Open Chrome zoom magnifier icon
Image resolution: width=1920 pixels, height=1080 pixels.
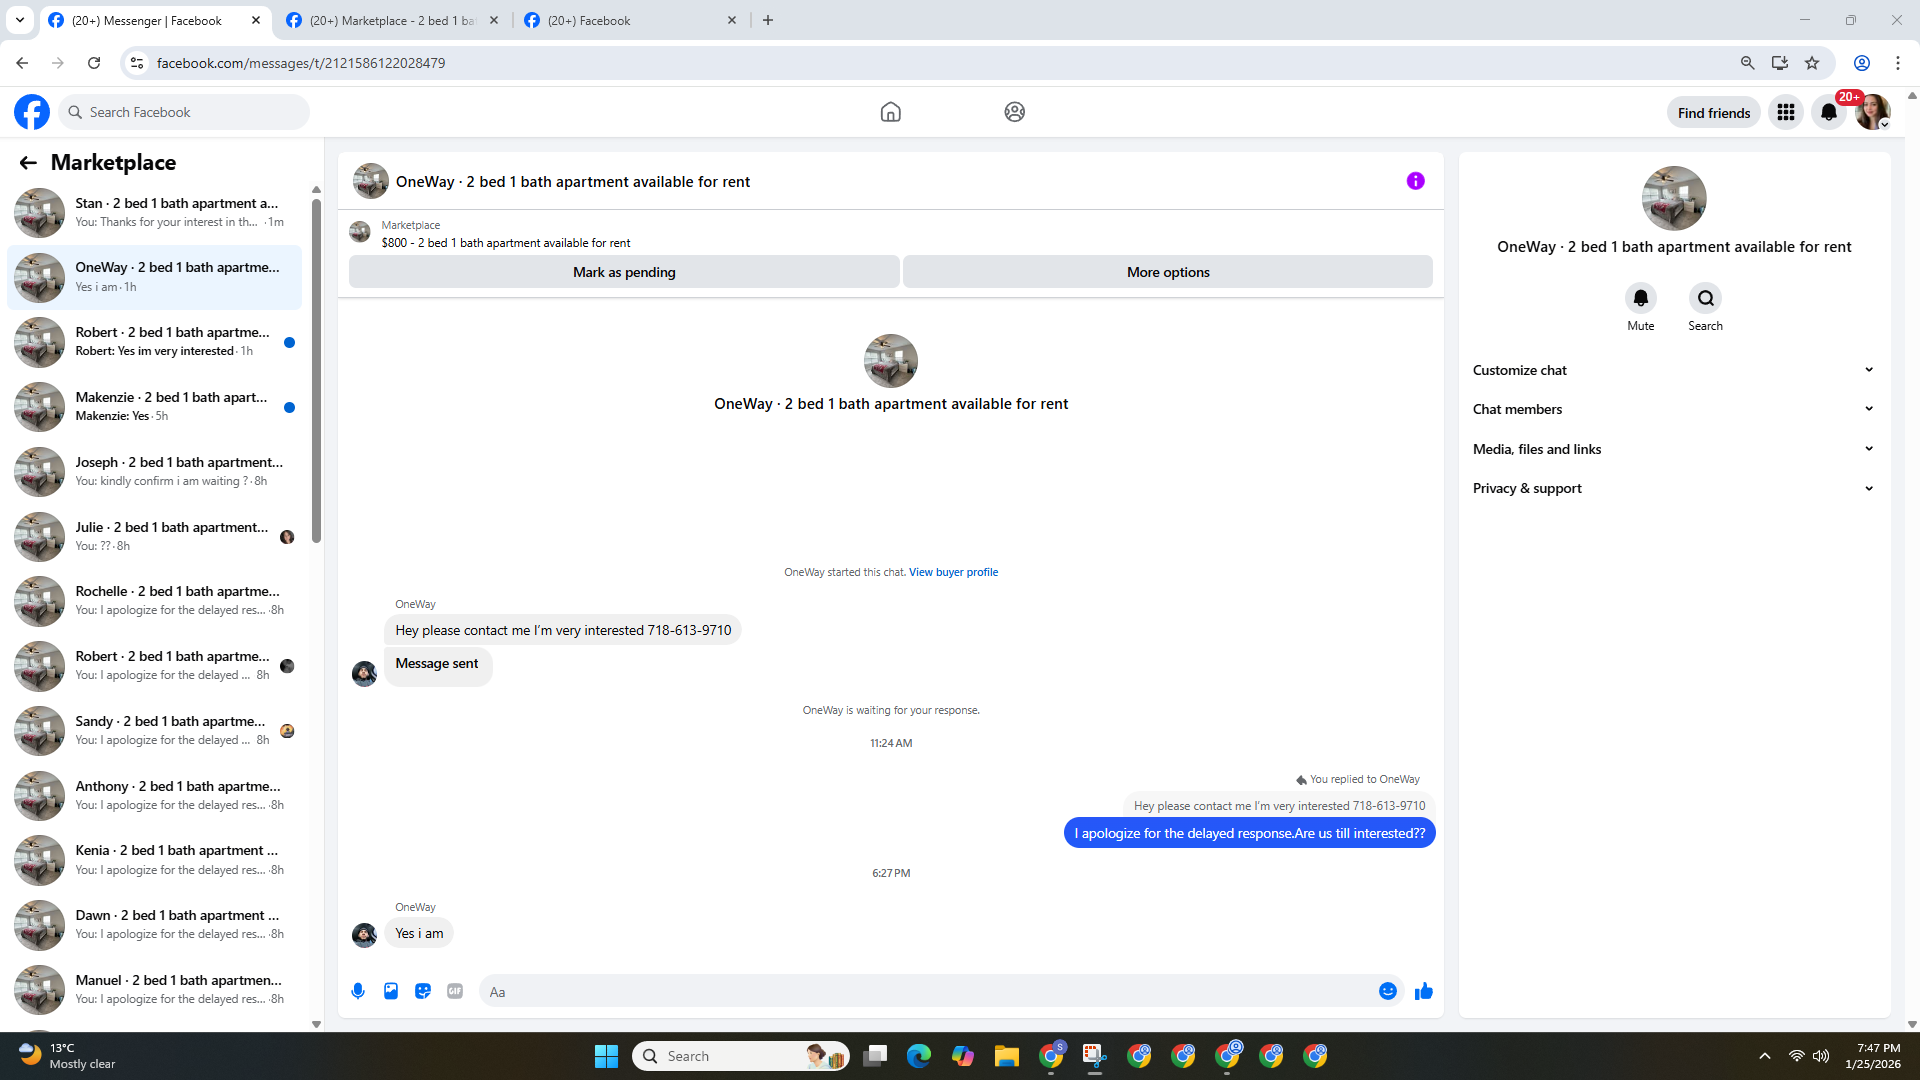1747,63
